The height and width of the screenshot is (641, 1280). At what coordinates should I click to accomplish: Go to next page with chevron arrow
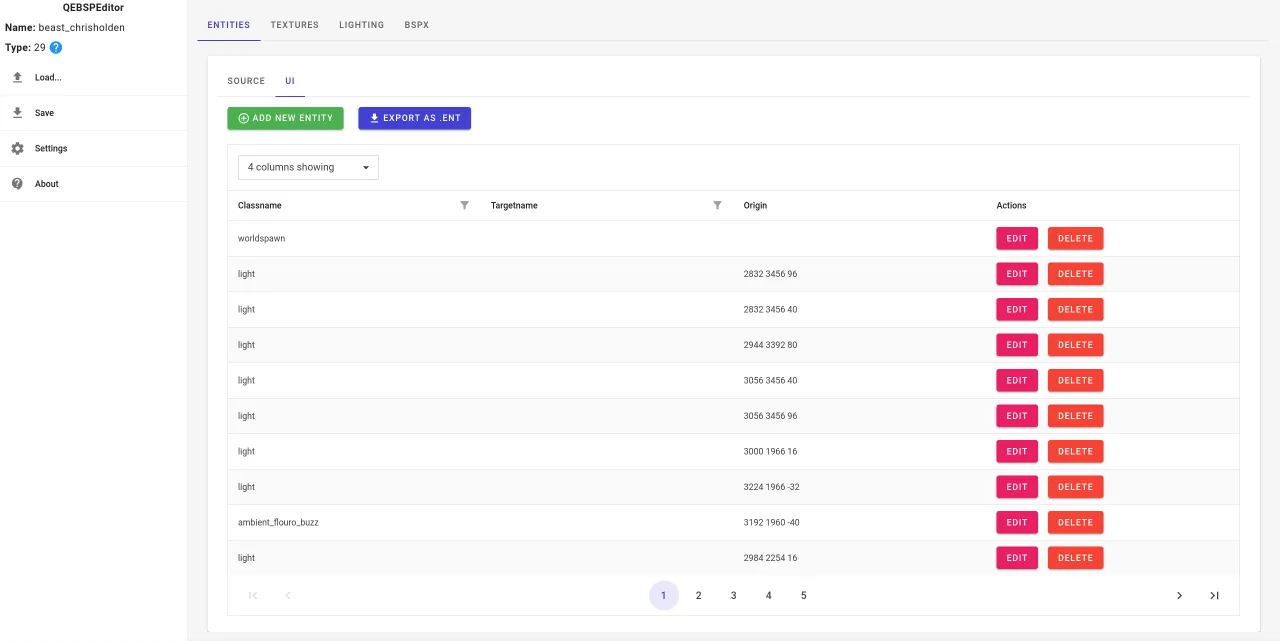click(x=1179, y=595)
